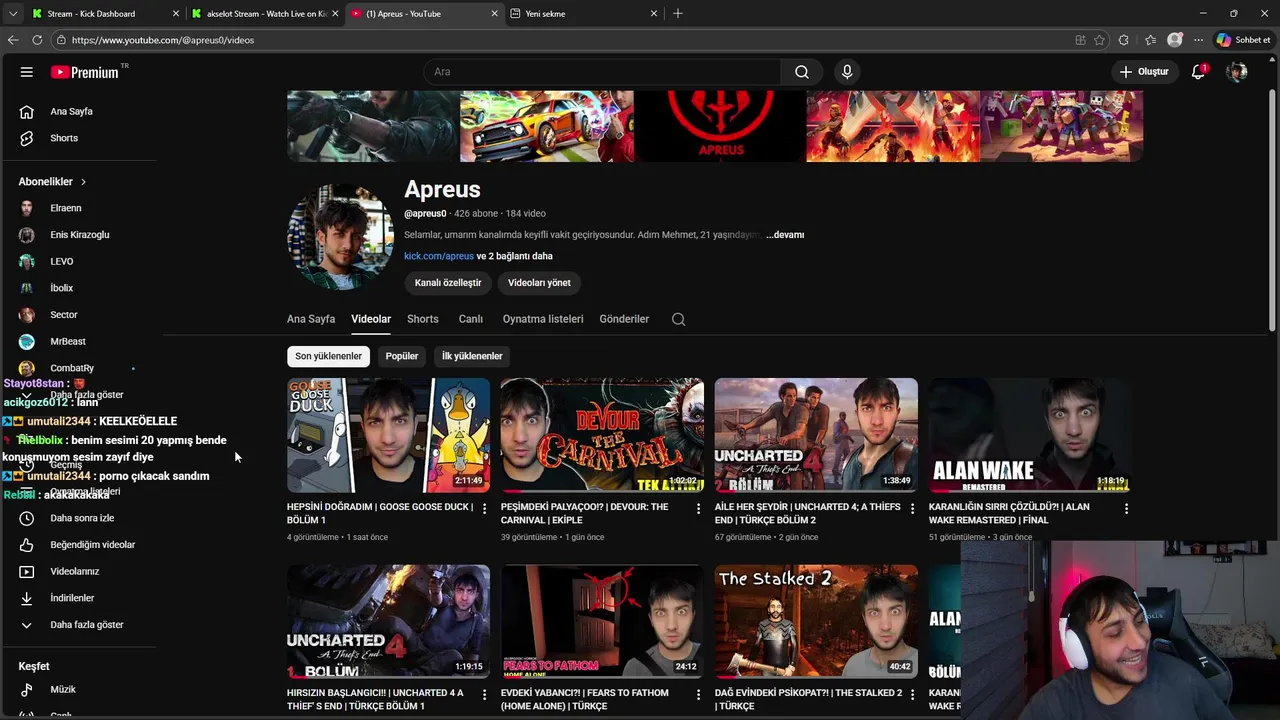The width and height of the screenshot is (1280, 720).
Task: Select Son yüklenenler filter chip
Action: pyautogui.click(x=328, y=356)
